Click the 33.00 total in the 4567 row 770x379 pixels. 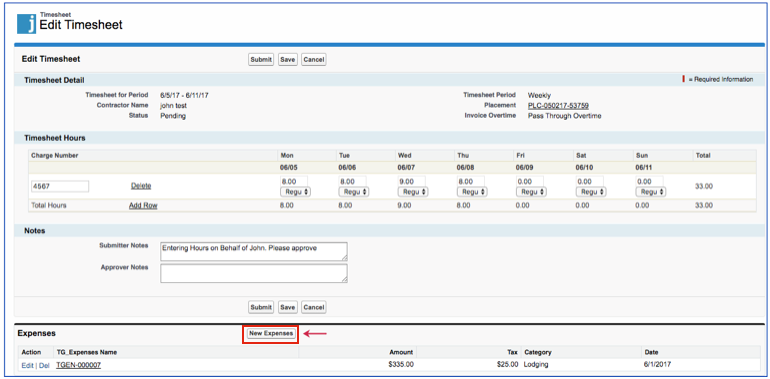point(704,187)
